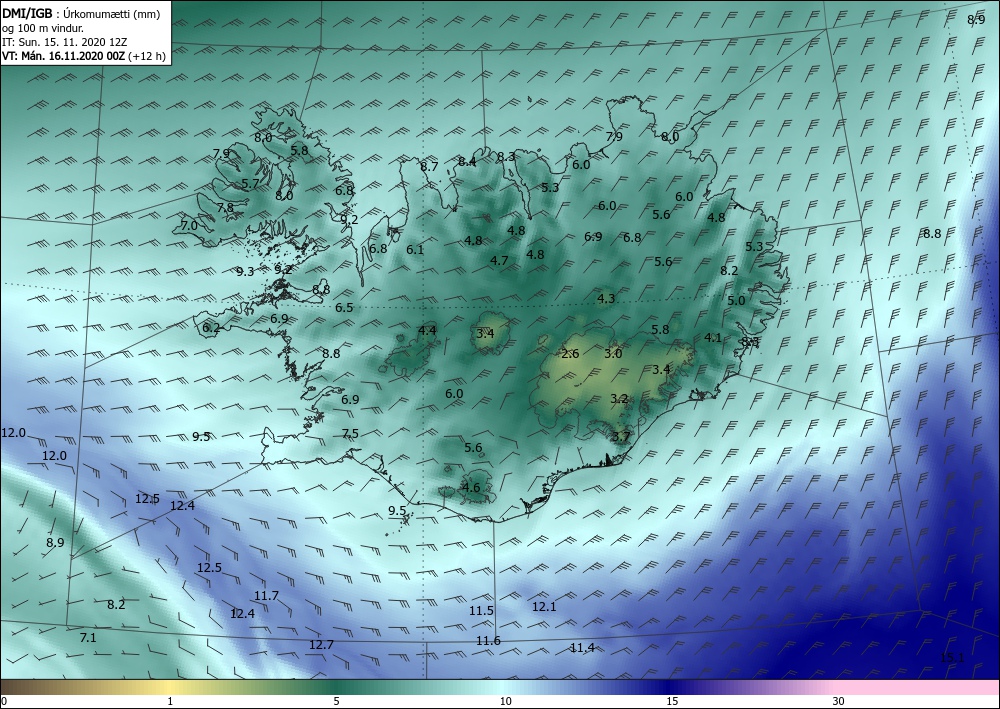Viewport: 1000px width, 709px height.
Task: Click the 11.7 value on the map
Action: [266, 596]
